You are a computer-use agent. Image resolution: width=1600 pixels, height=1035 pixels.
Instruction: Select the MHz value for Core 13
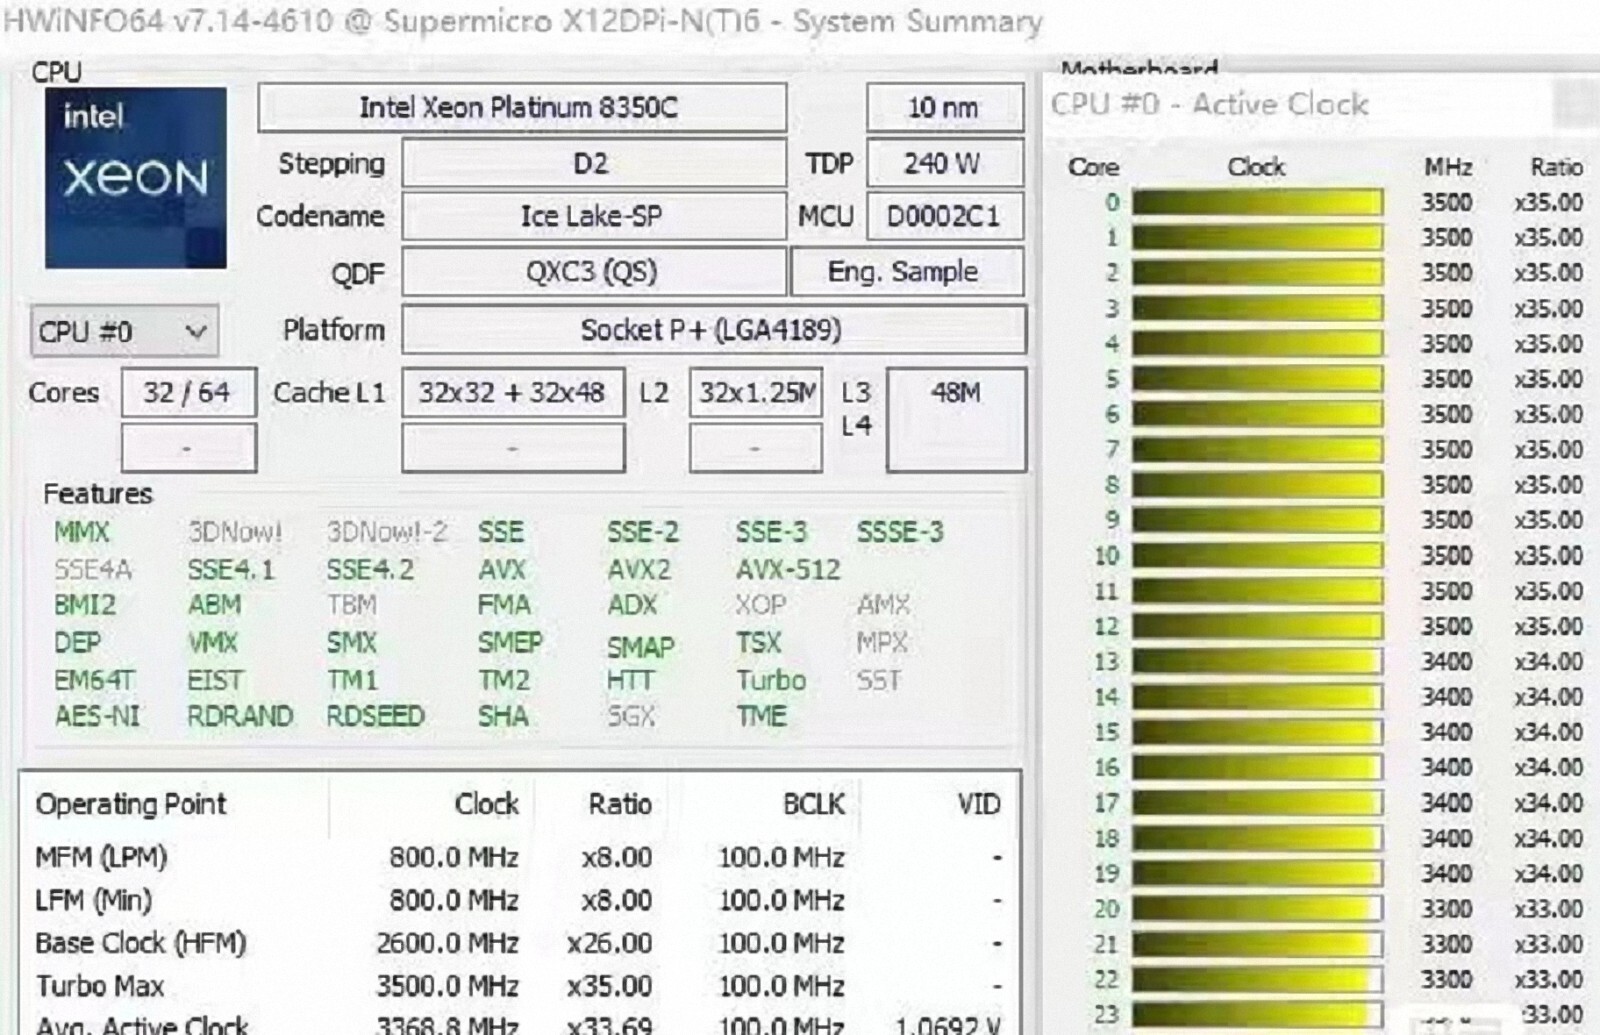[1447, 662]
